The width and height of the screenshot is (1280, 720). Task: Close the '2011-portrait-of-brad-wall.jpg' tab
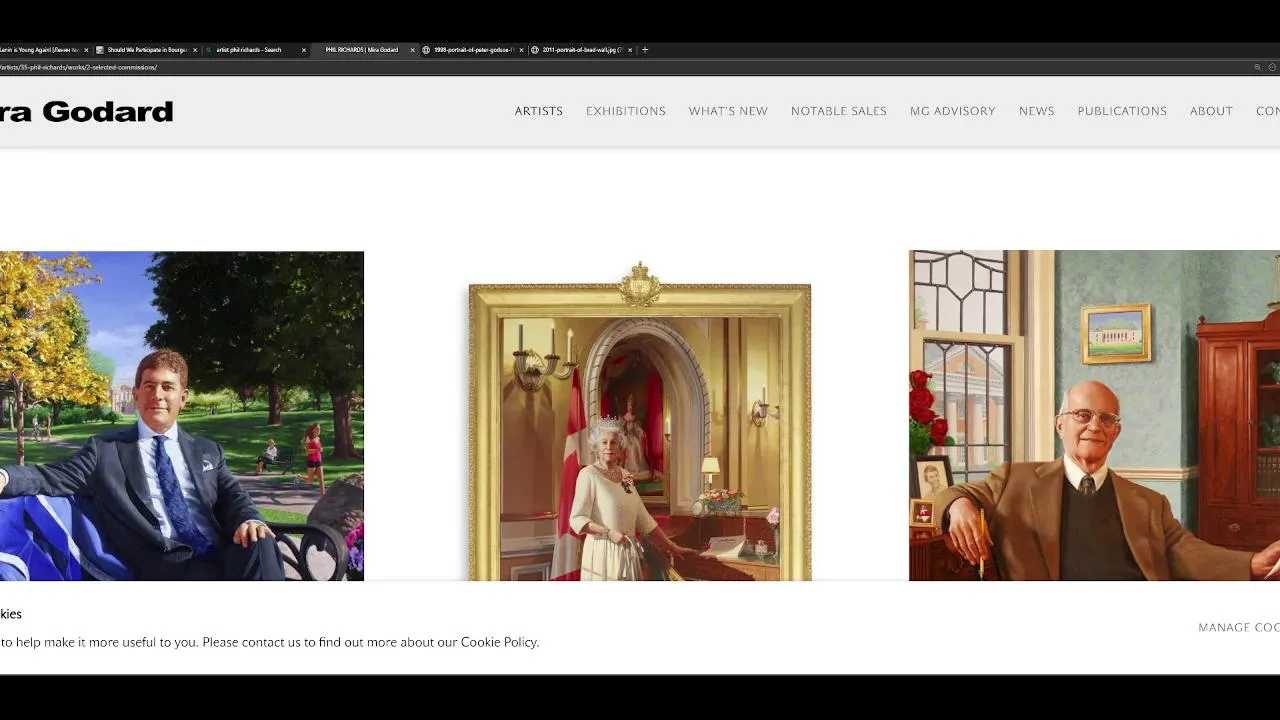click(x=630, y=50)
